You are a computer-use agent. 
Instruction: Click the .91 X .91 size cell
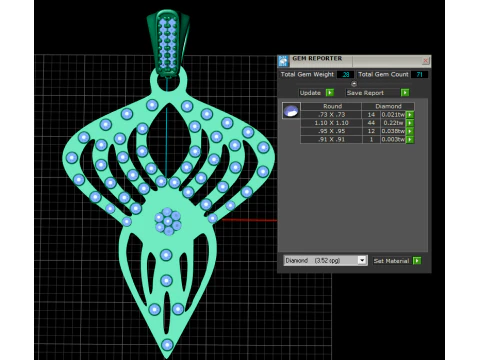[331, 140]
